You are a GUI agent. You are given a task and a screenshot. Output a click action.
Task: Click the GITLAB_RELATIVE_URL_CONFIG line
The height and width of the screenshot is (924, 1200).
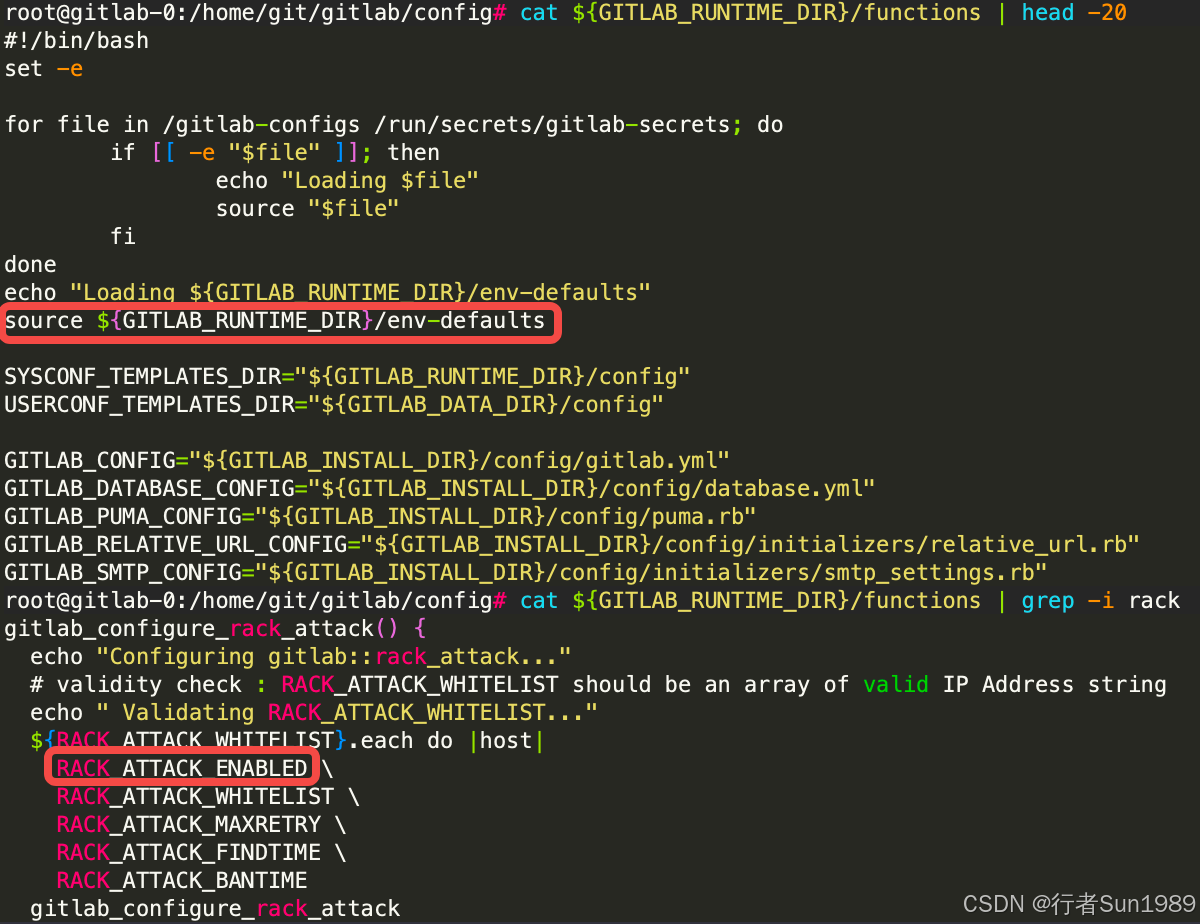pyautogui.click(x=573, y=545)
